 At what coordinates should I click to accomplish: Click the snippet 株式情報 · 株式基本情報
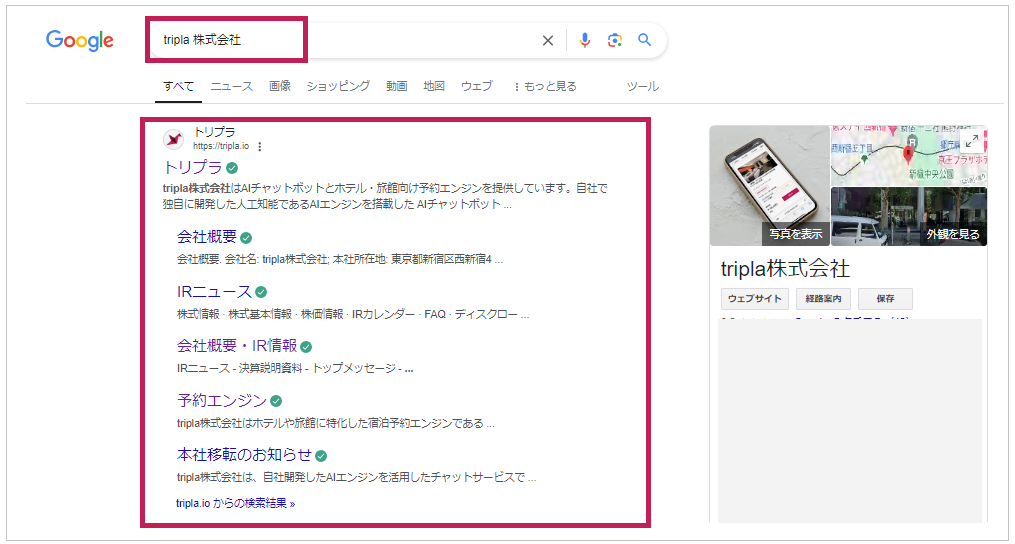(353, 315)
